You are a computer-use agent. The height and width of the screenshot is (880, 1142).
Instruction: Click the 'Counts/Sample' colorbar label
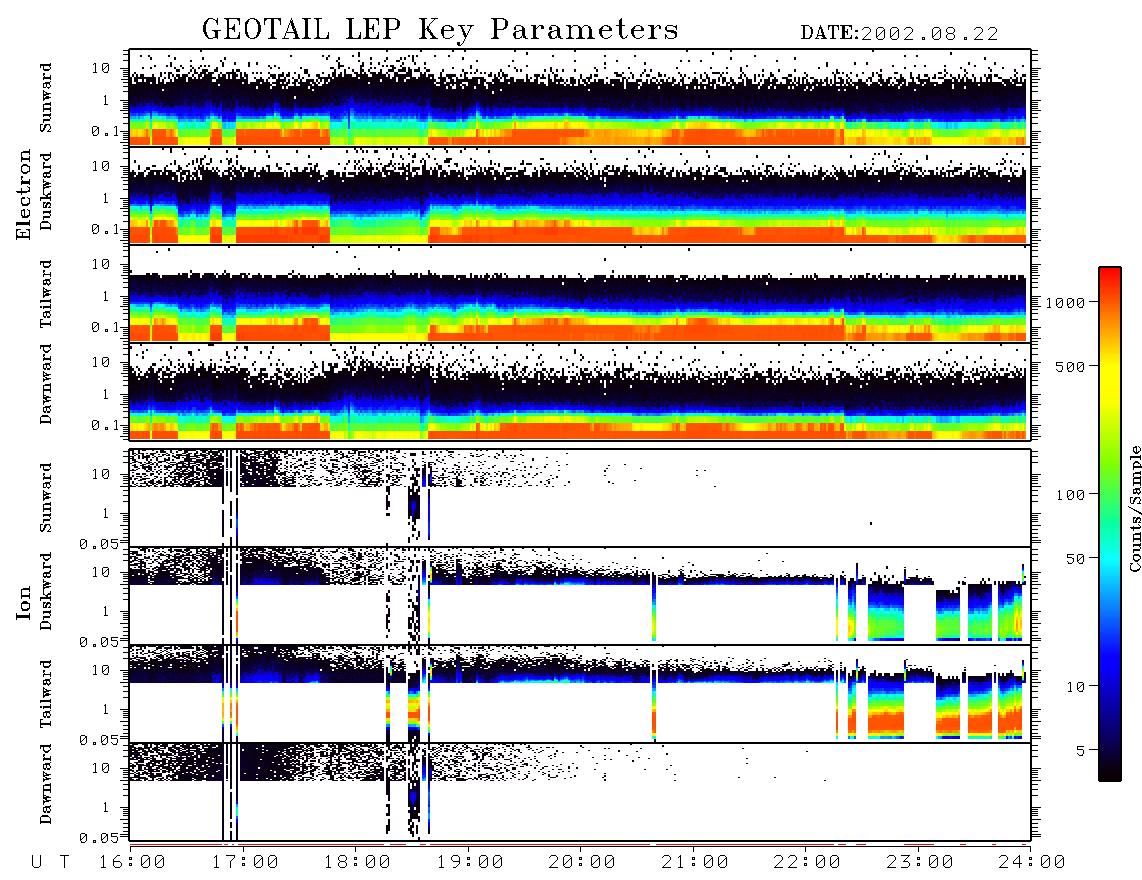pyautogui.click(x=1134, y=508)
